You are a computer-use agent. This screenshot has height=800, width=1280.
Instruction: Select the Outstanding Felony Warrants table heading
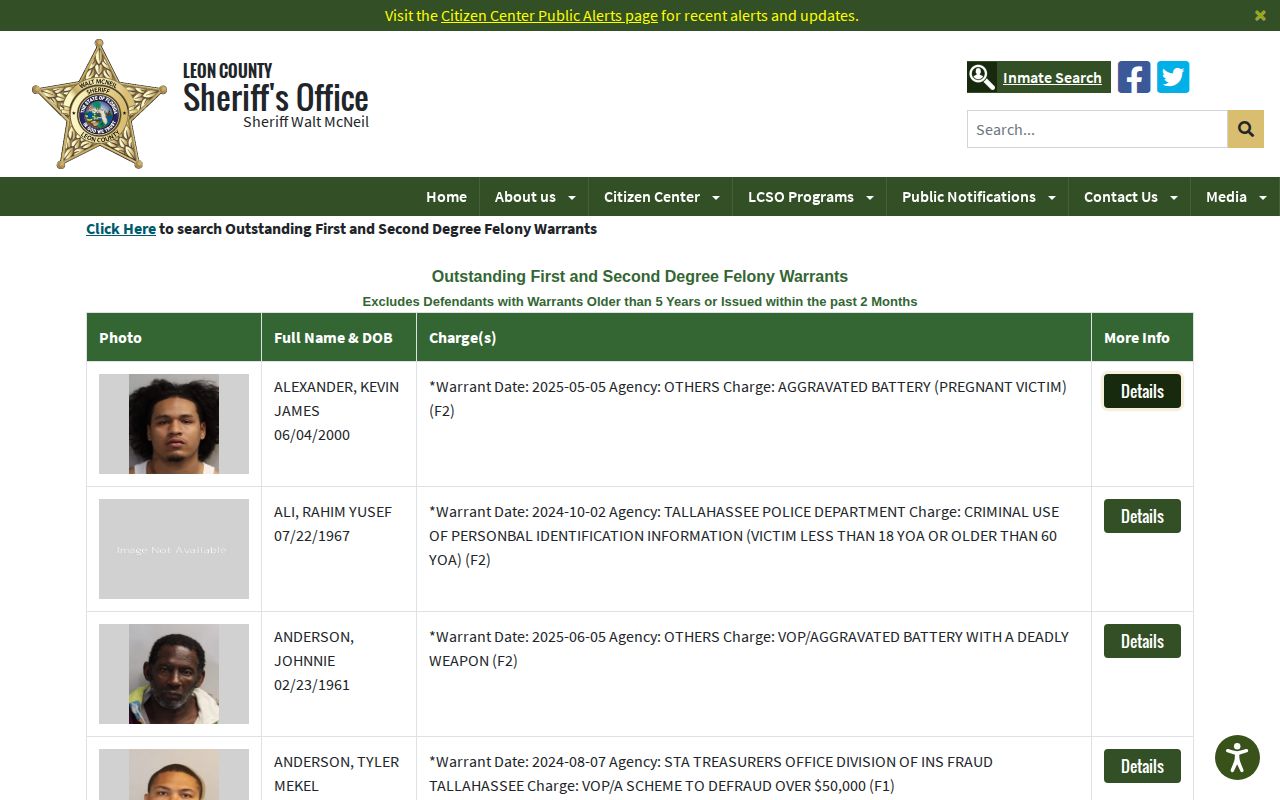coord(640,276)
